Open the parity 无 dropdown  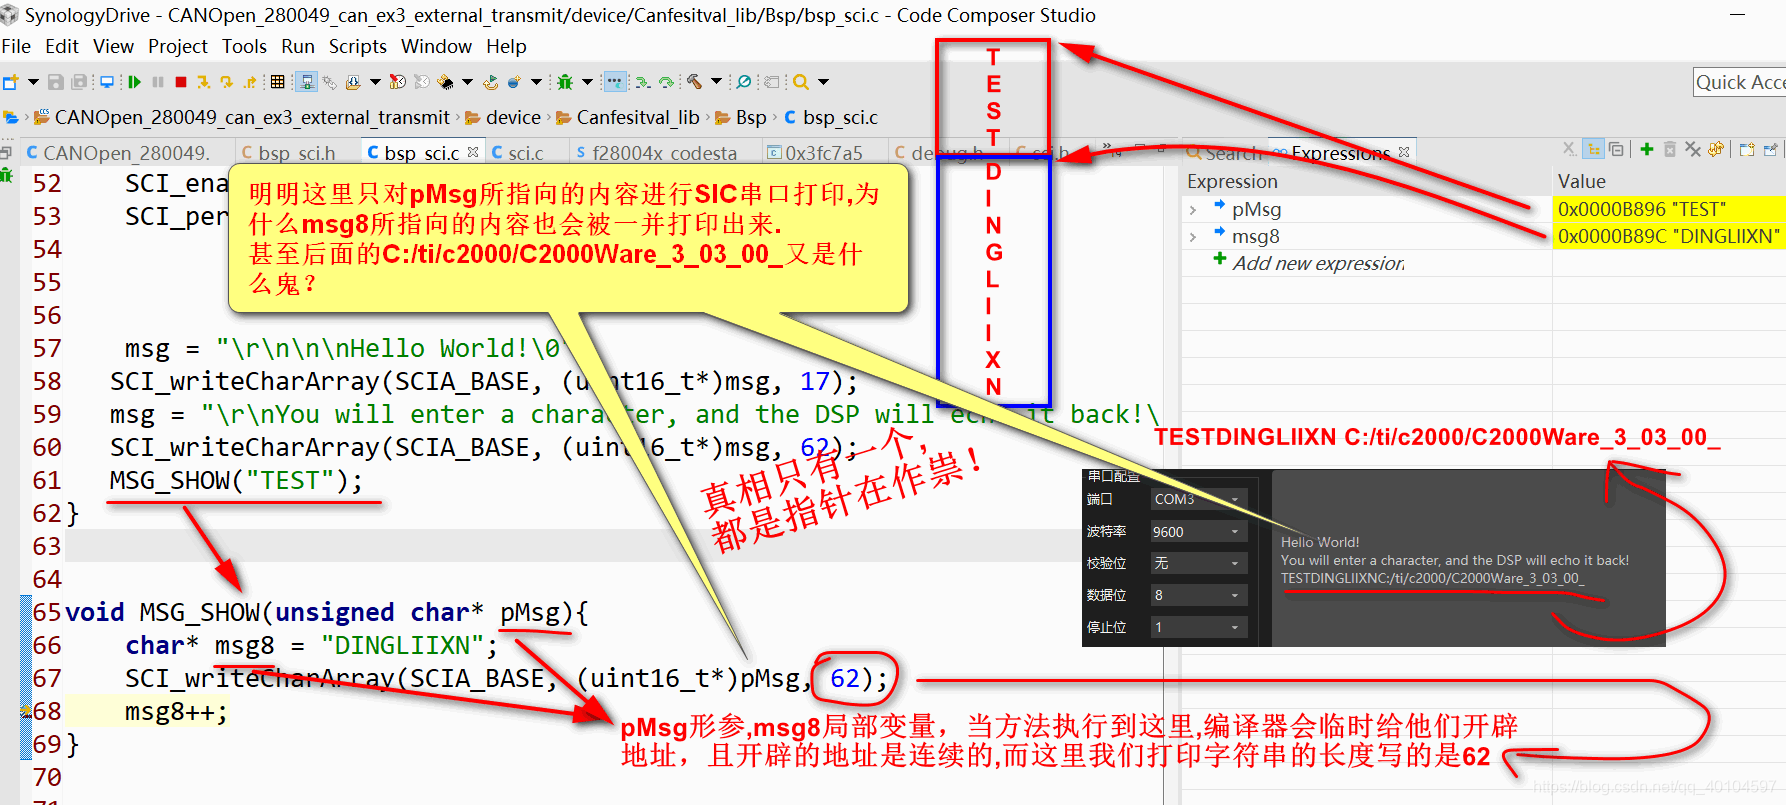[1197, 563]
